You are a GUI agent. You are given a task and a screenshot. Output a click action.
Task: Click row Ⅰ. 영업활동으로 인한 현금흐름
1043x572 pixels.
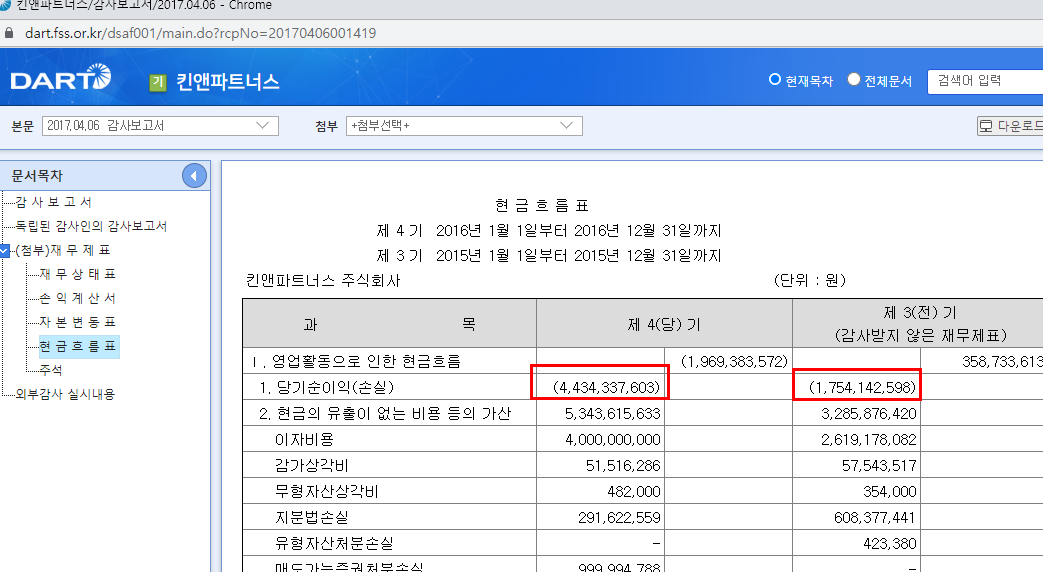pyautogui.click(x=357, y=361)
